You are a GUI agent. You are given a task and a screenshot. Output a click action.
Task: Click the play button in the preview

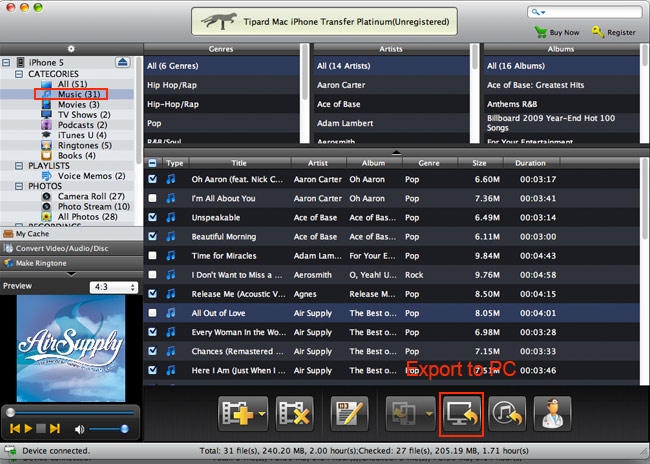(28, 428)
